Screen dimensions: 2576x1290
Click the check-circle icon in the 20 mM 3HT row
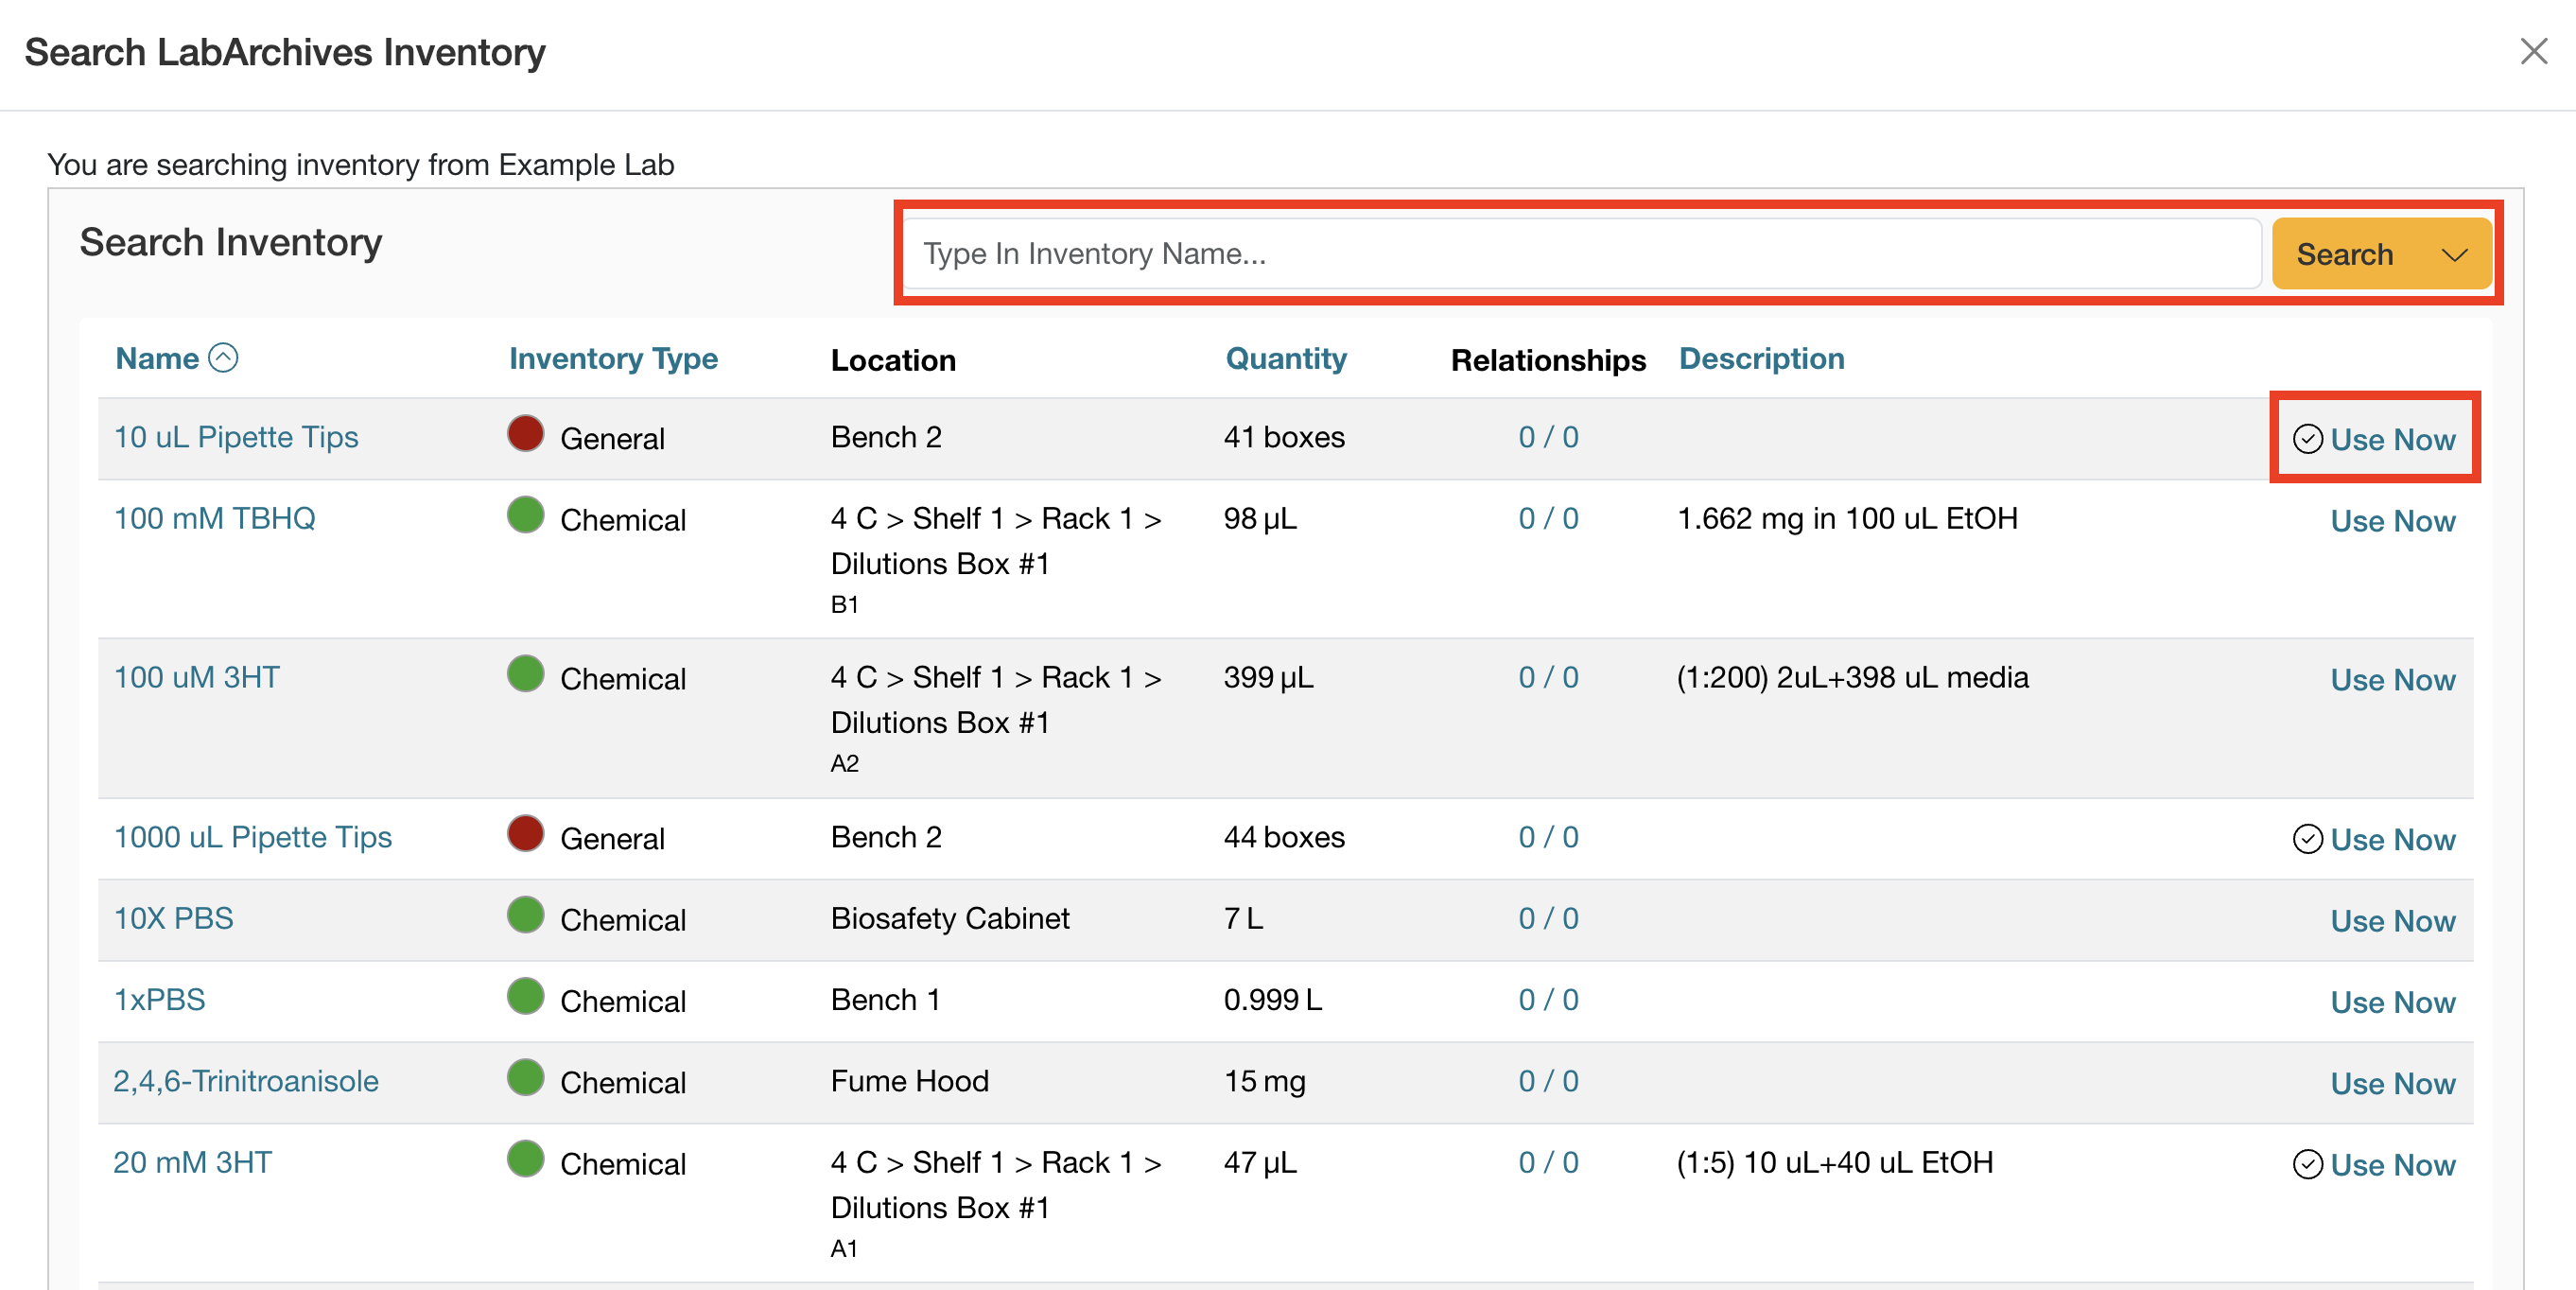2307,1164
